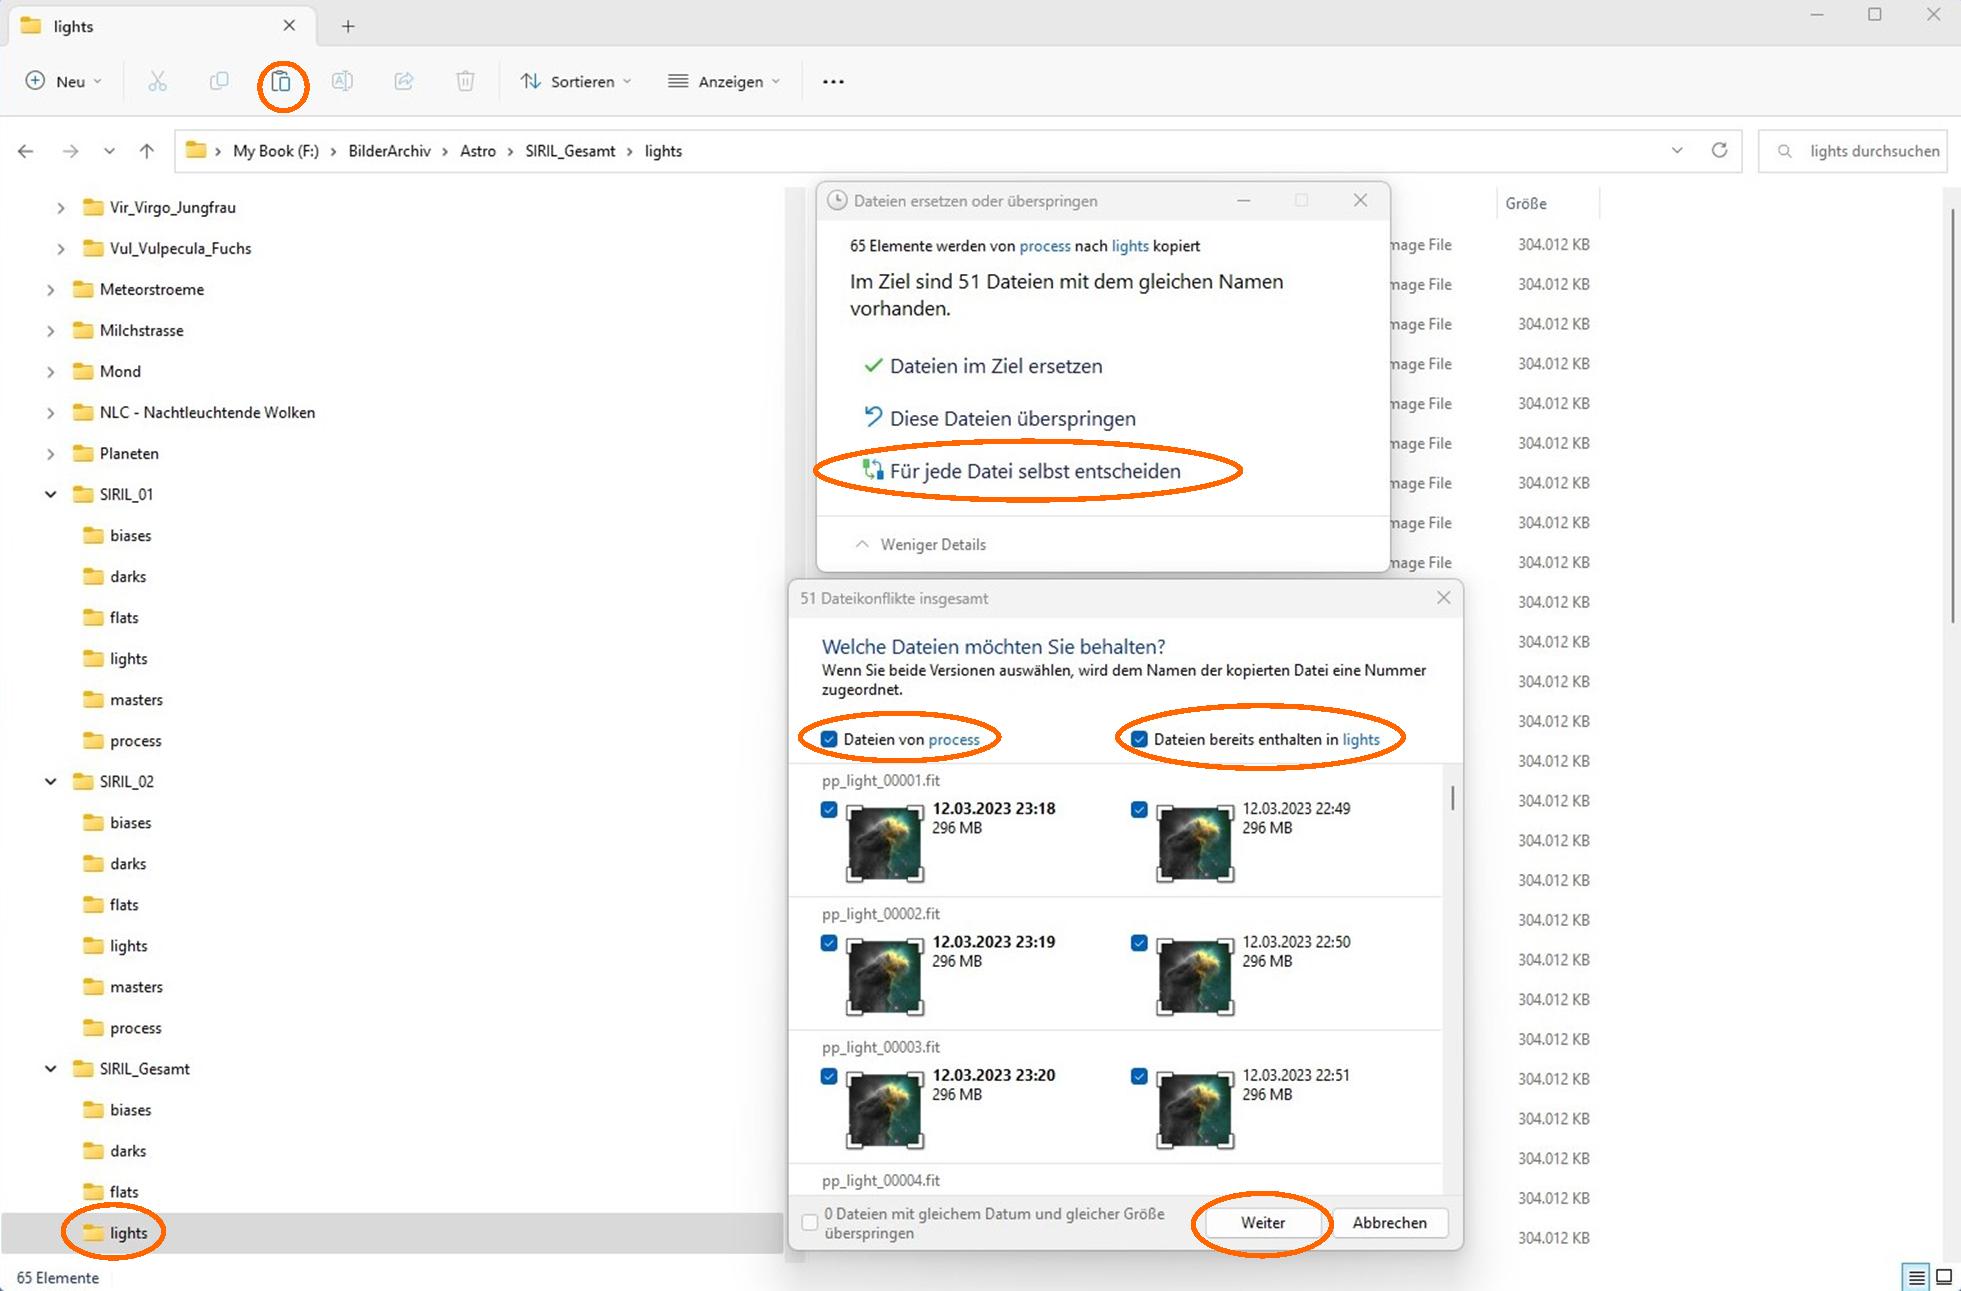Expand the Planeten folder
1961x1291 pixels.
click(x=50, y=453)
